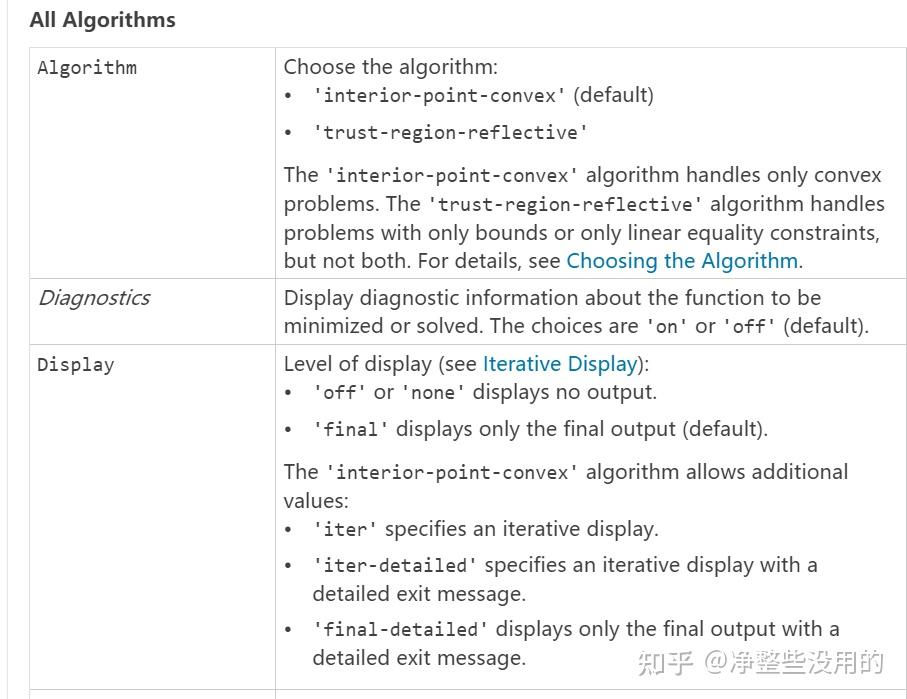Click the 'on' code text in Diagnostics row

coord(667,326)
